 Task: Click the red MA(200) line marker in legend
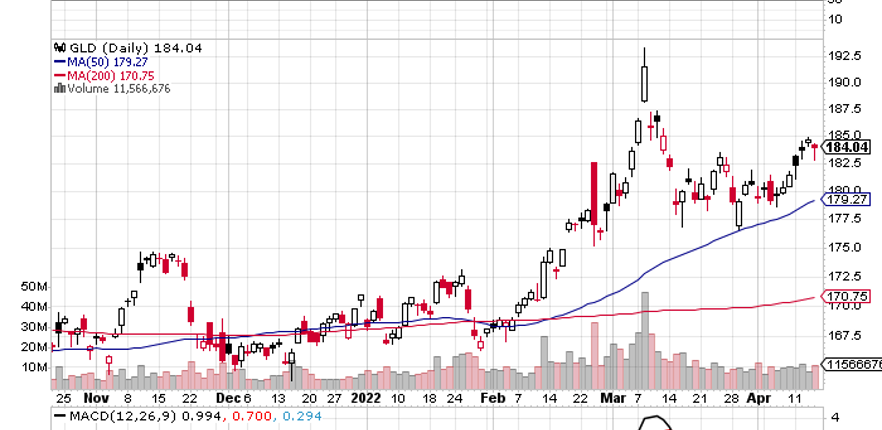click(x=59, y=75)
